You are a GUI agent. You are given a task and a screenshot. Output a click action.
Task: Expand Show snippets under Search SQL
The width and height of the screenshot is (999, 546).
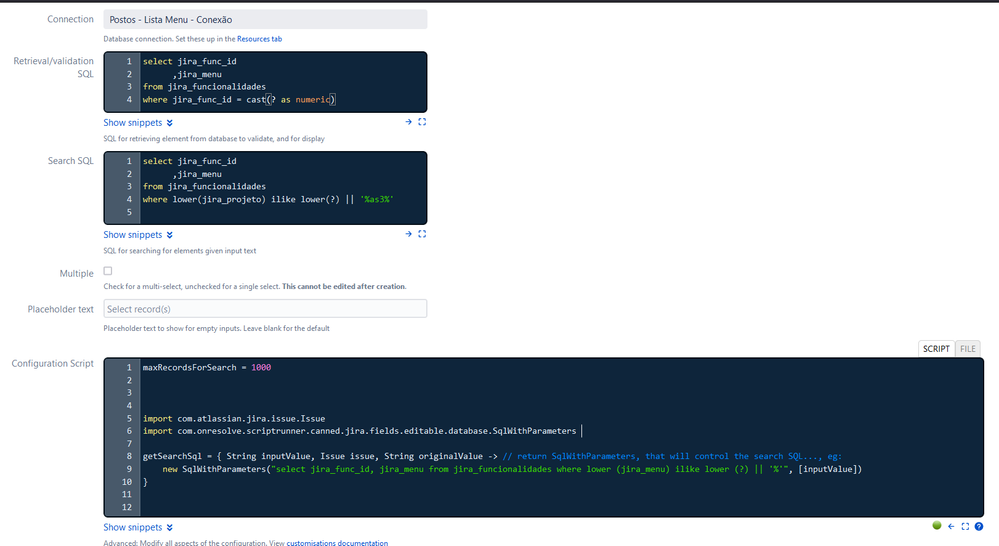coord(138,234)
